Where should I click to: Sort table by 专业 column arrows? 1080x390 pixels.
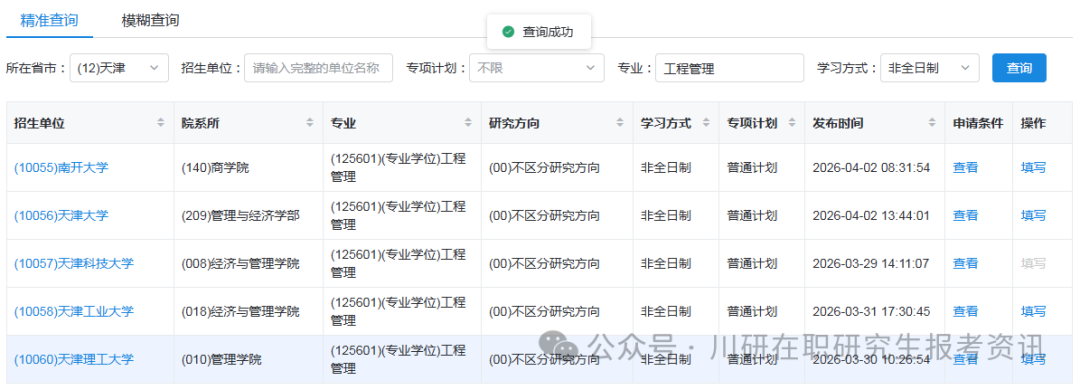[468, 123]
